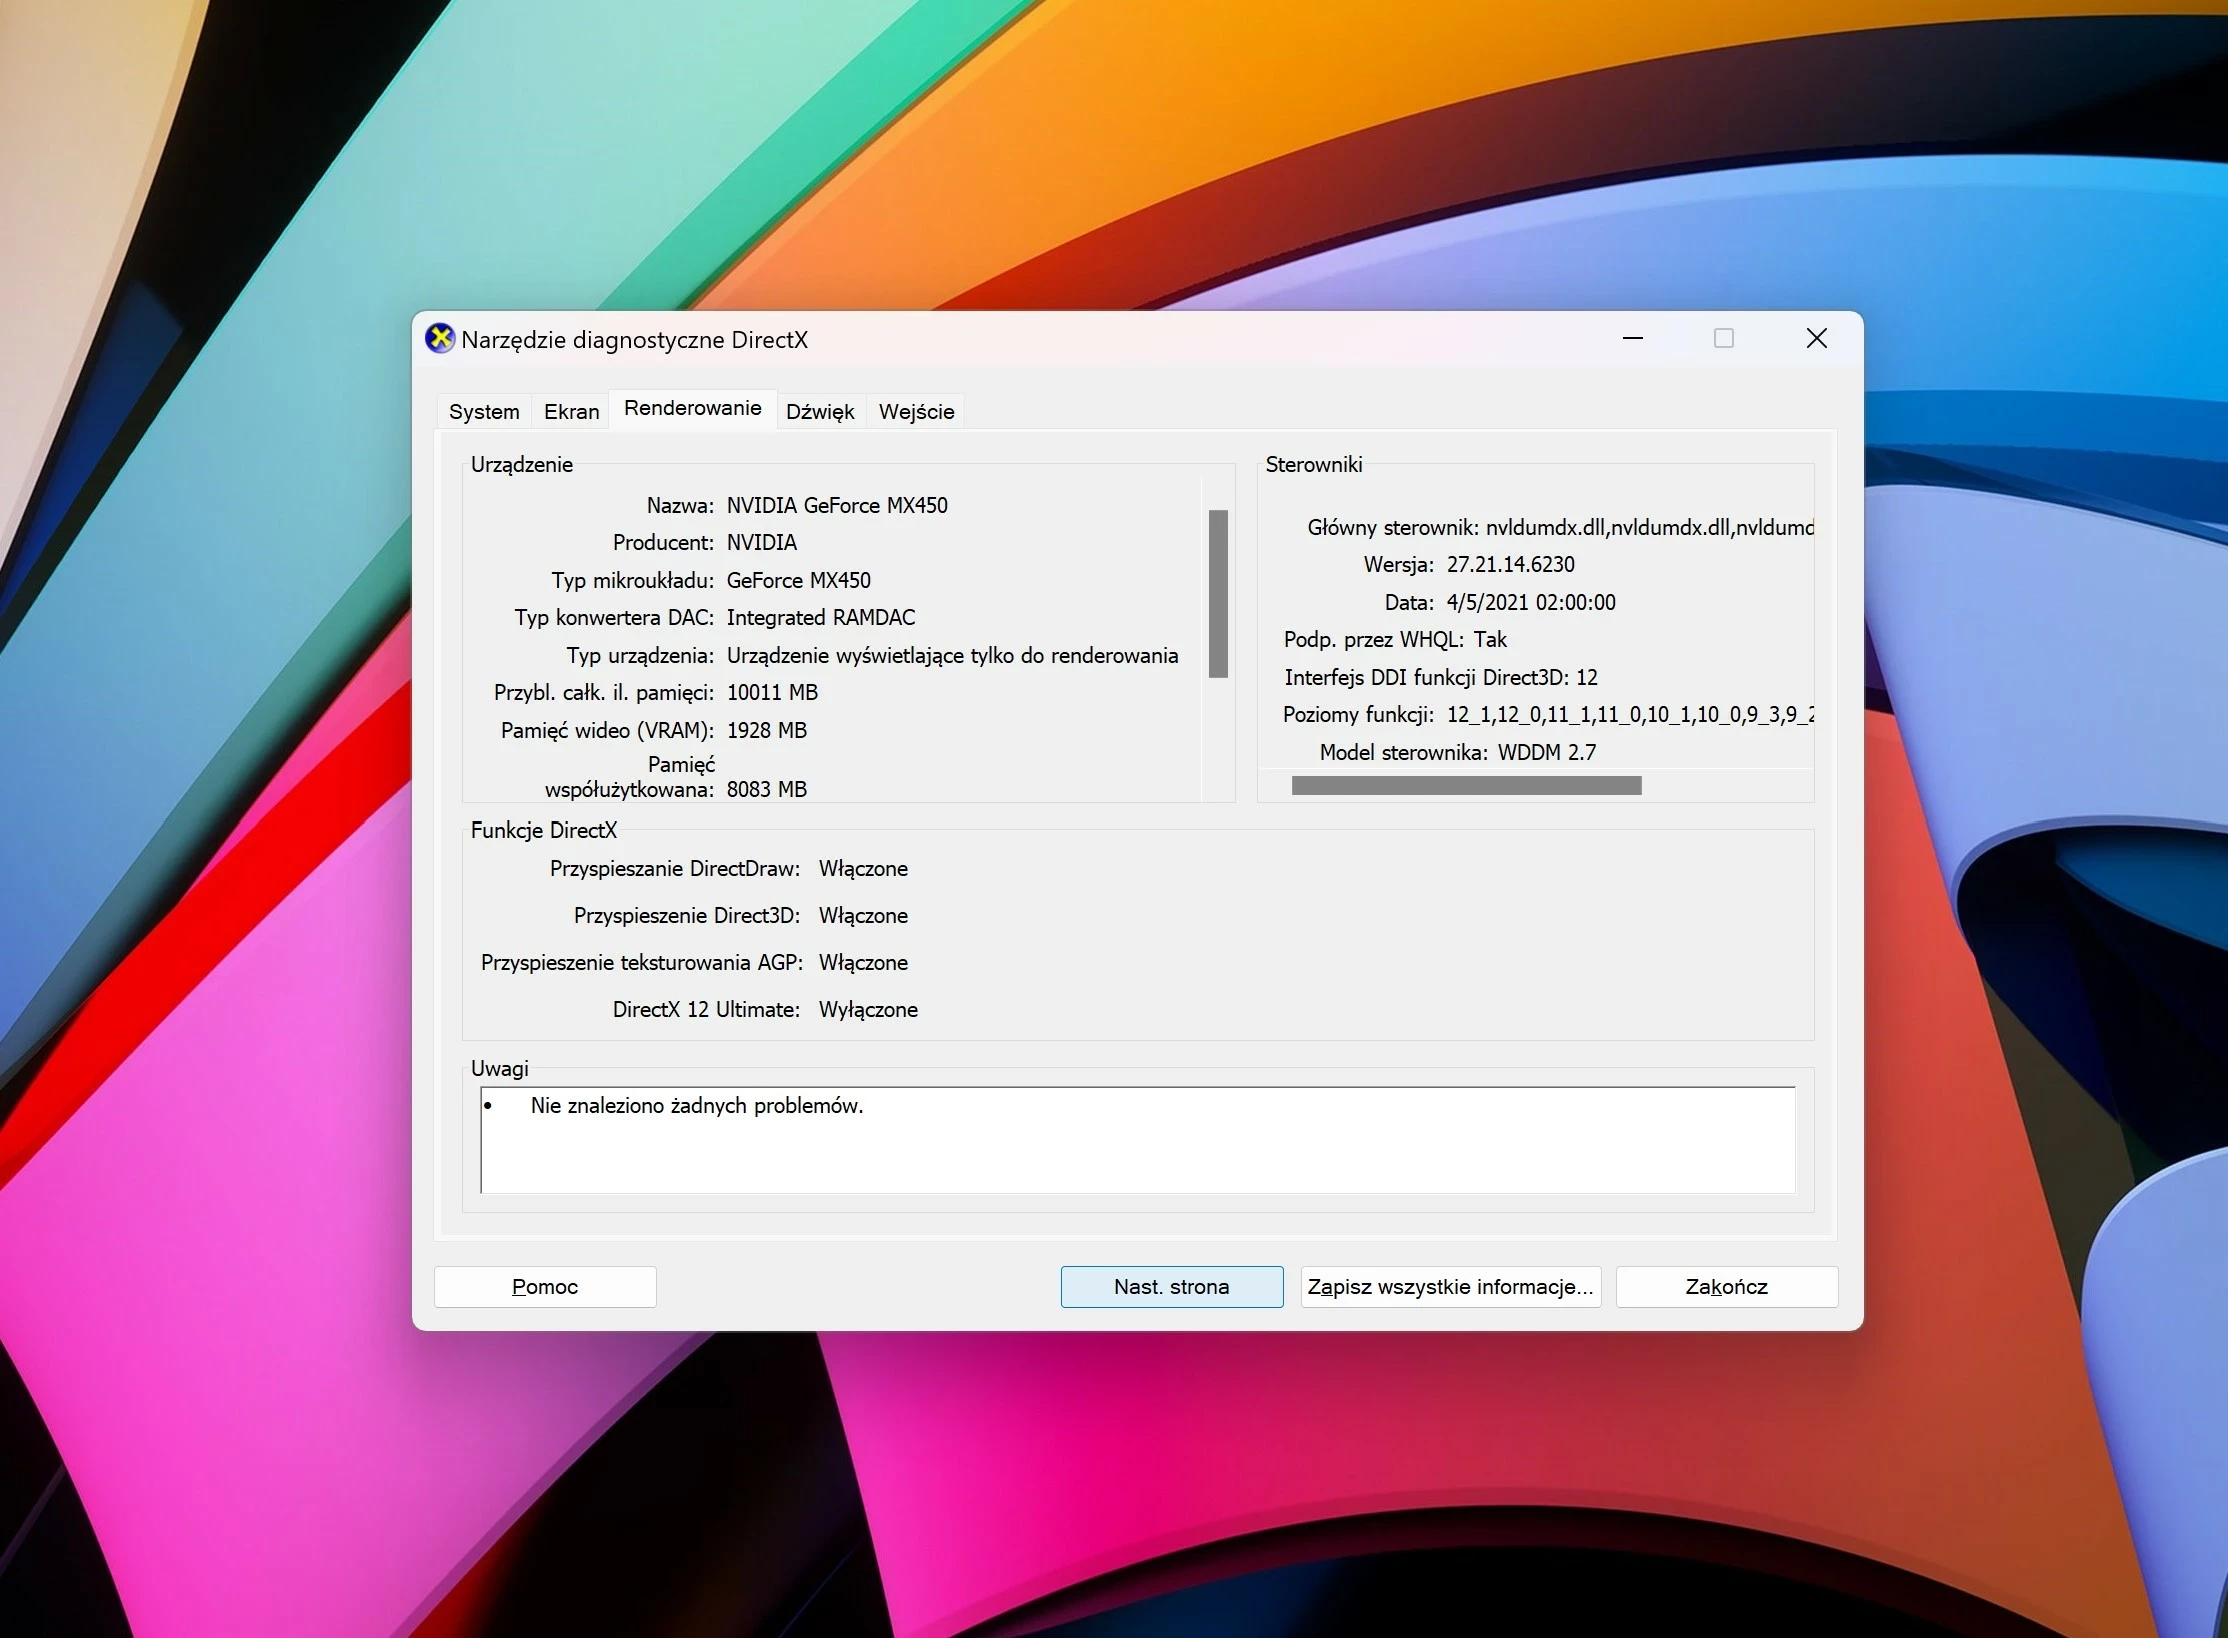Screen dimensions: 2228x1638
Task: Open the Ekran tab
Action: [571, 411]
